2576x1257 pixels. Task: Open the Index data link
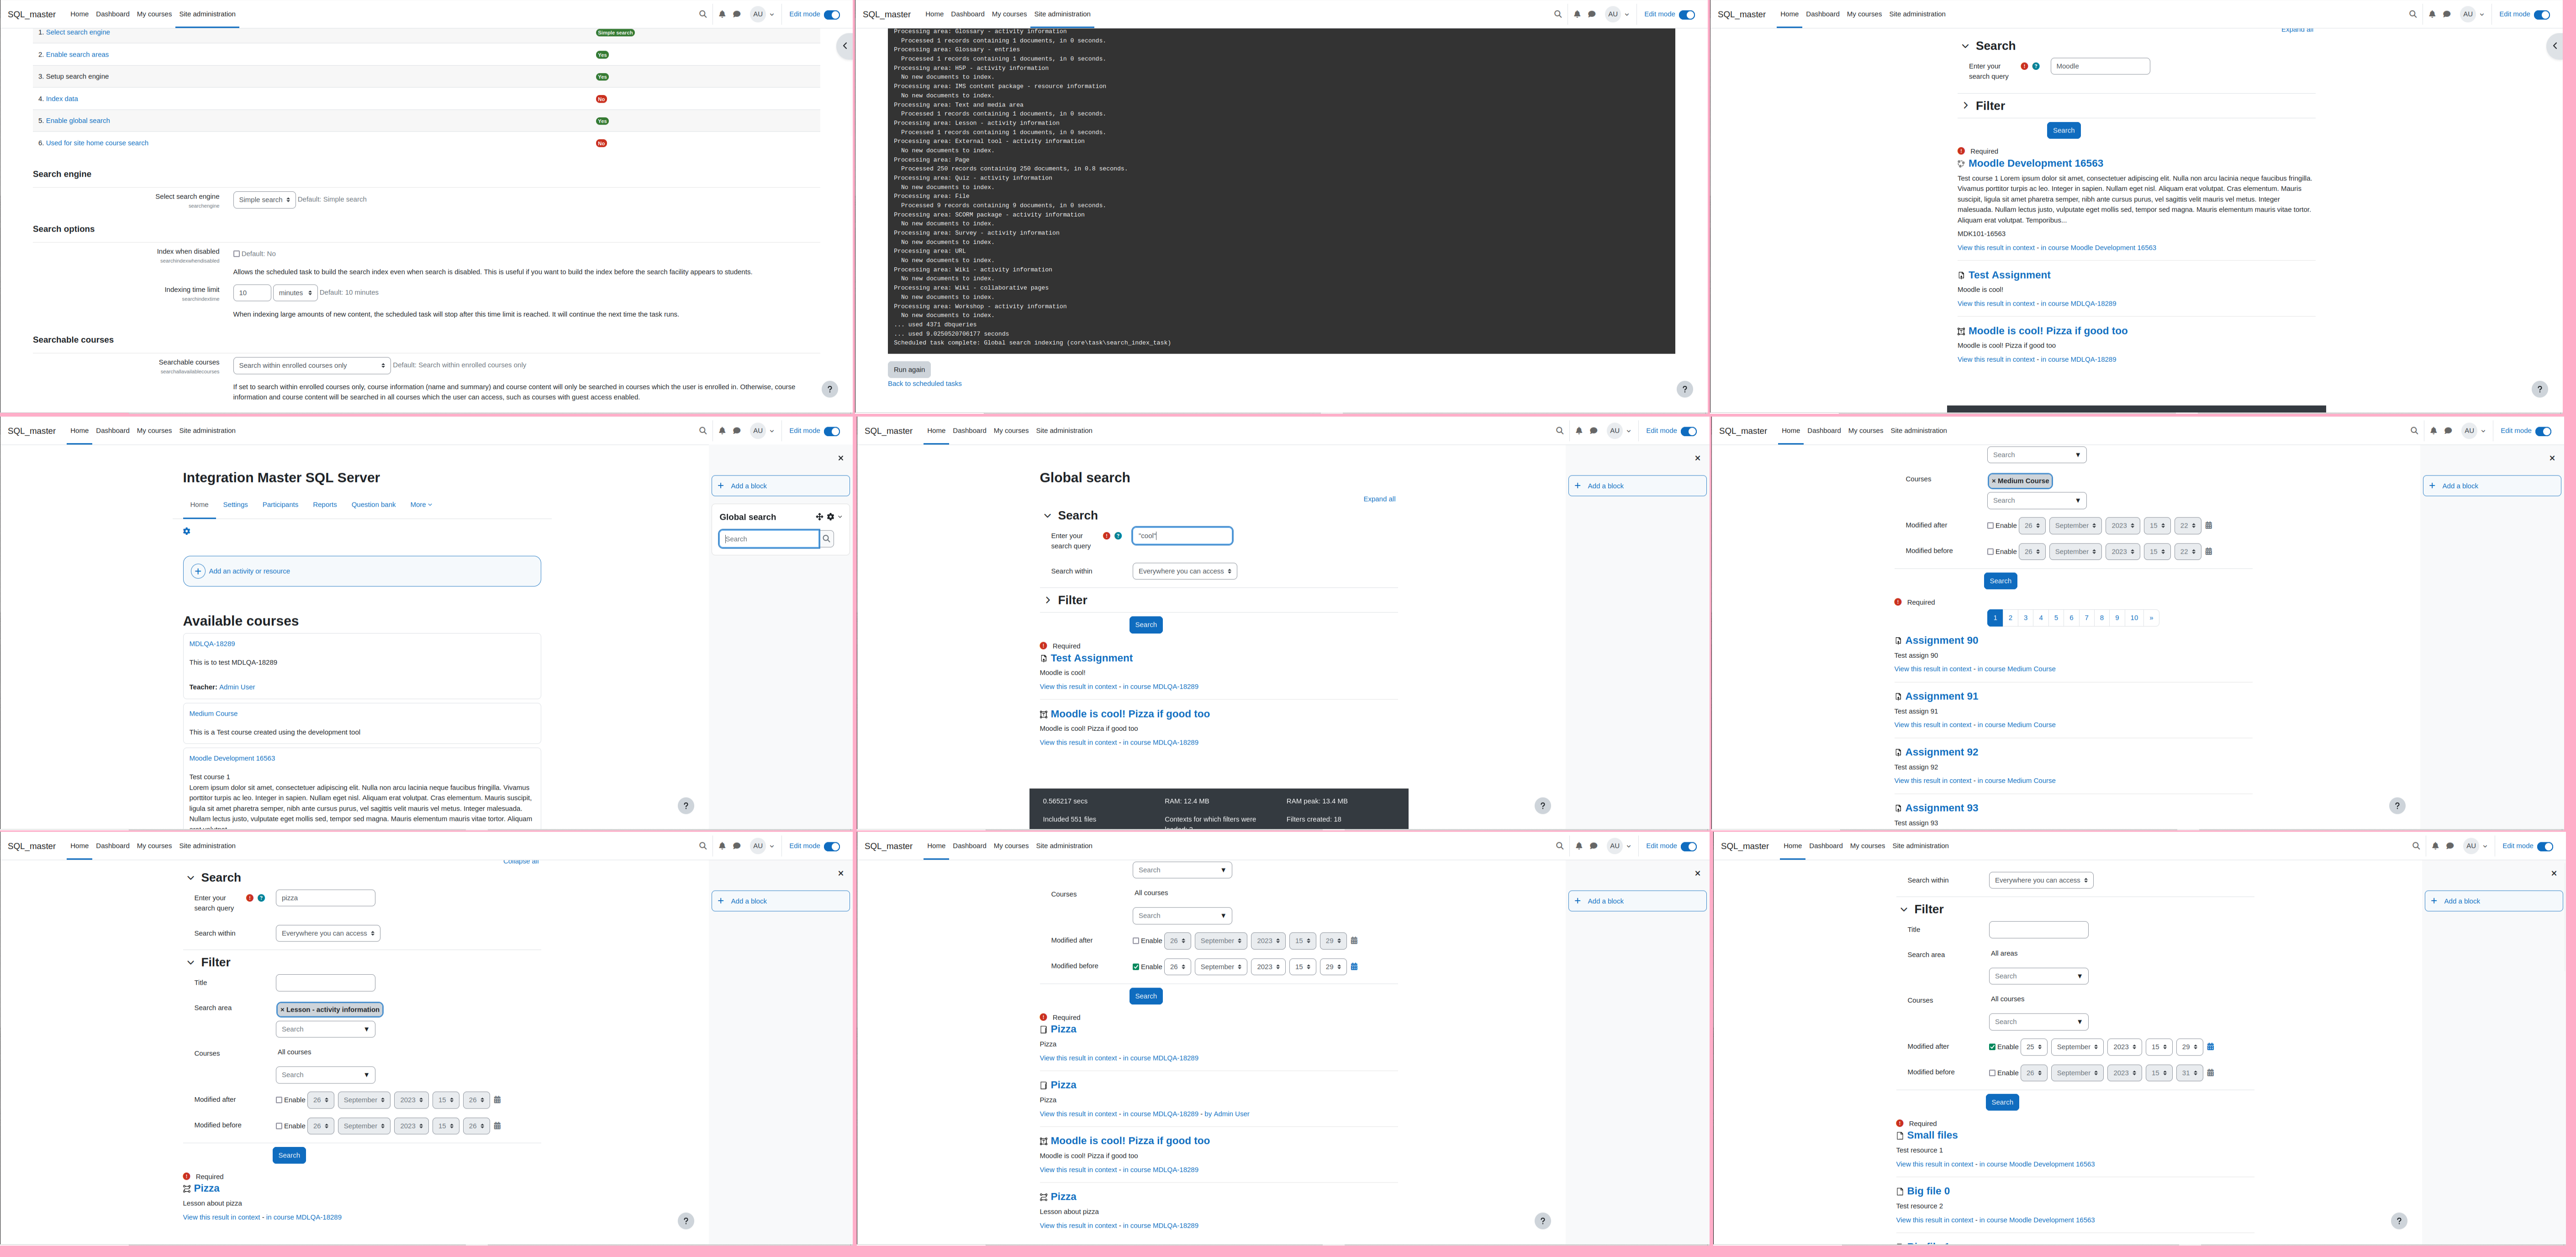(x=62, y=99)
